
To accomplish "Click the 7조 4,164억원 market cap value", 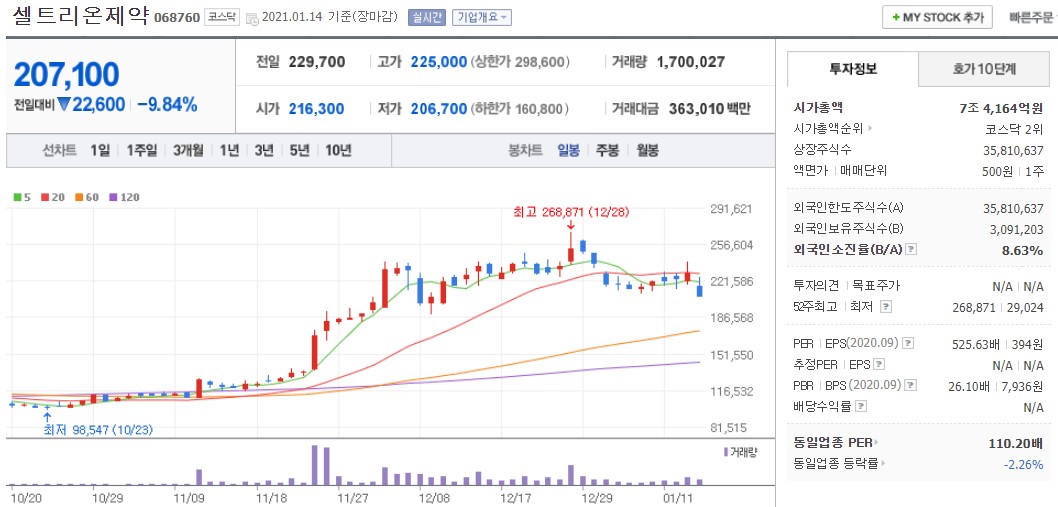I will point(1001,107).
